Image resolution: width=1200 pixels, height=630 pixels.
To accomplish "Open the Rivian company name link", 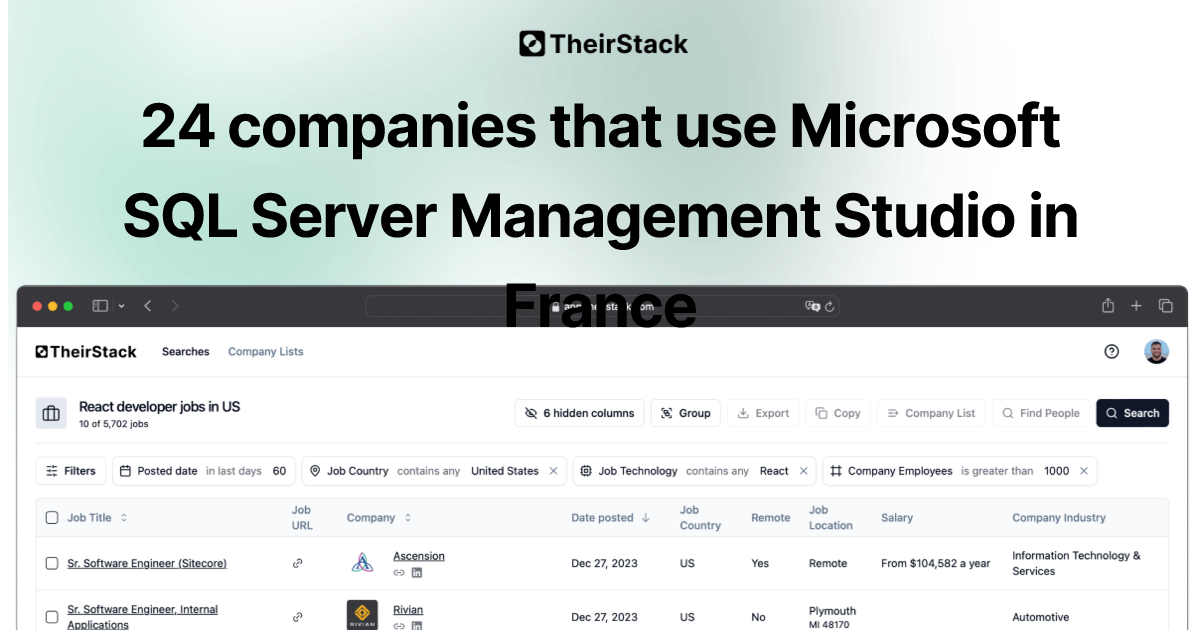I will coord(408,610).
